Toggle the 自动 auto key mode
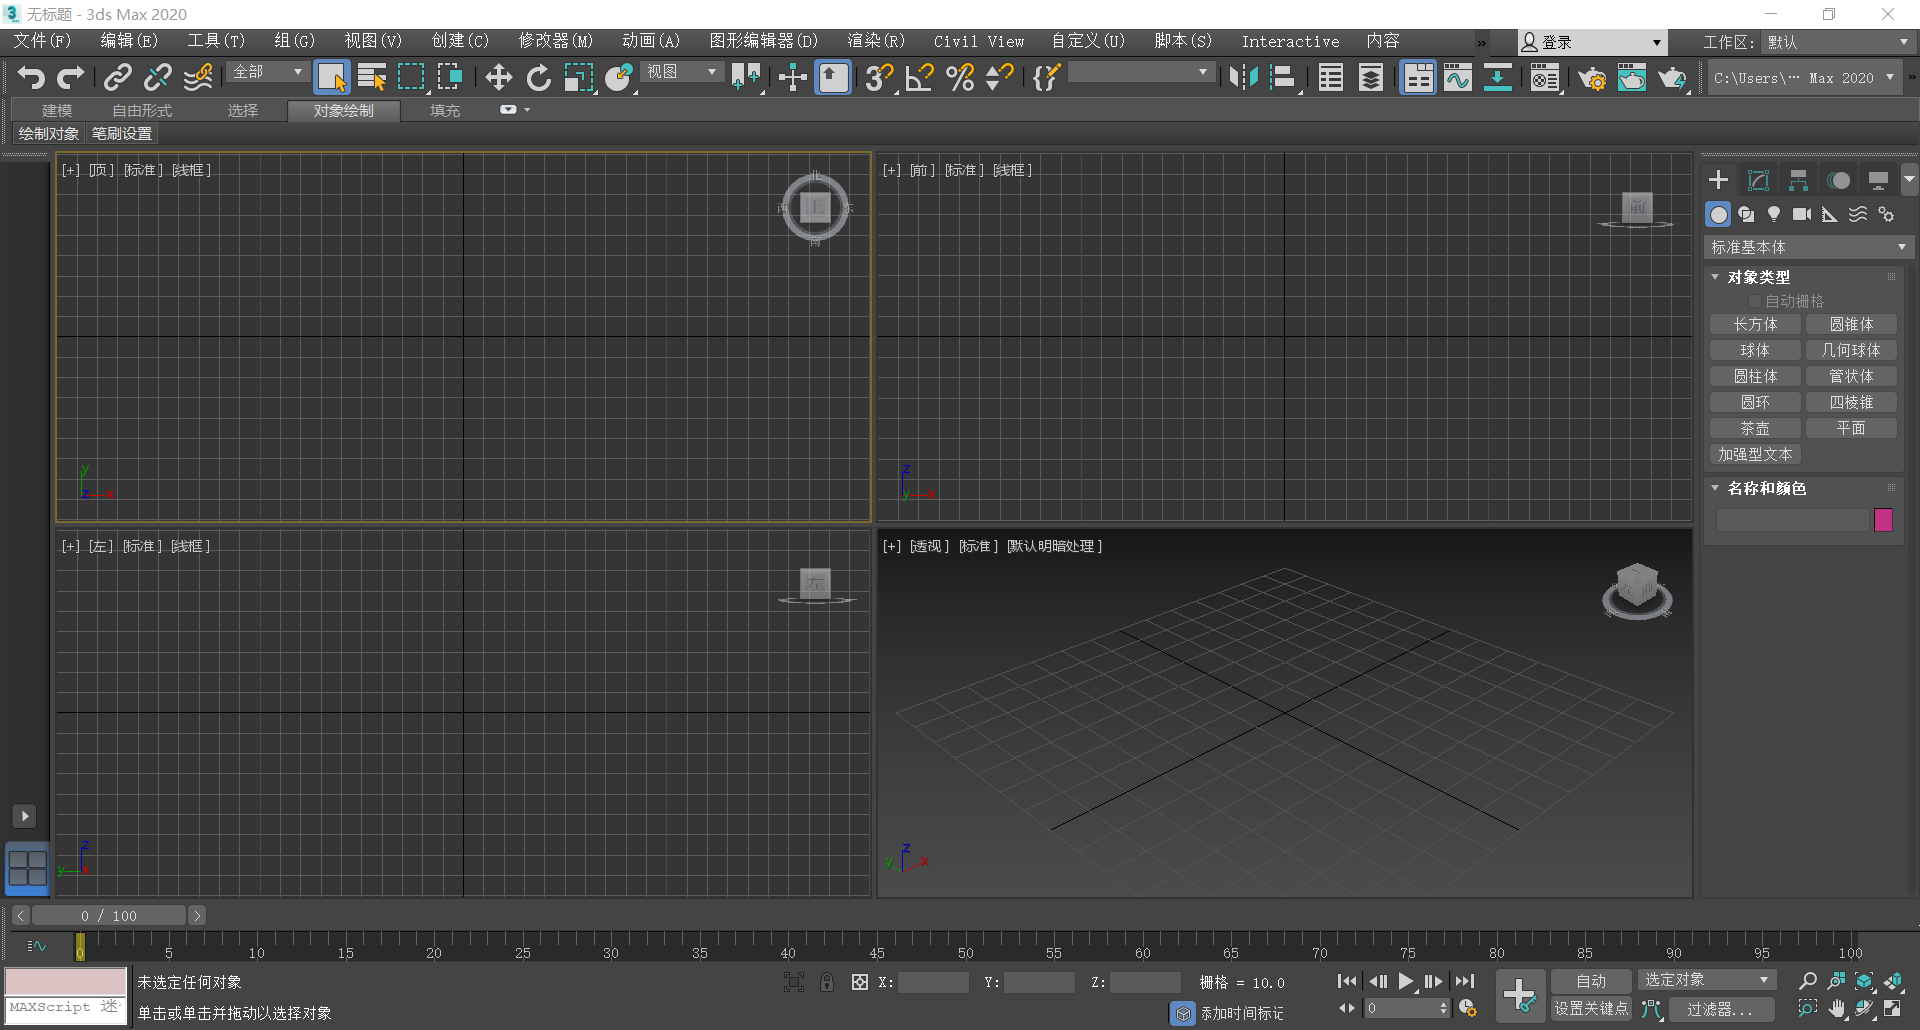1920x1030 pixels. [1591, 981]
